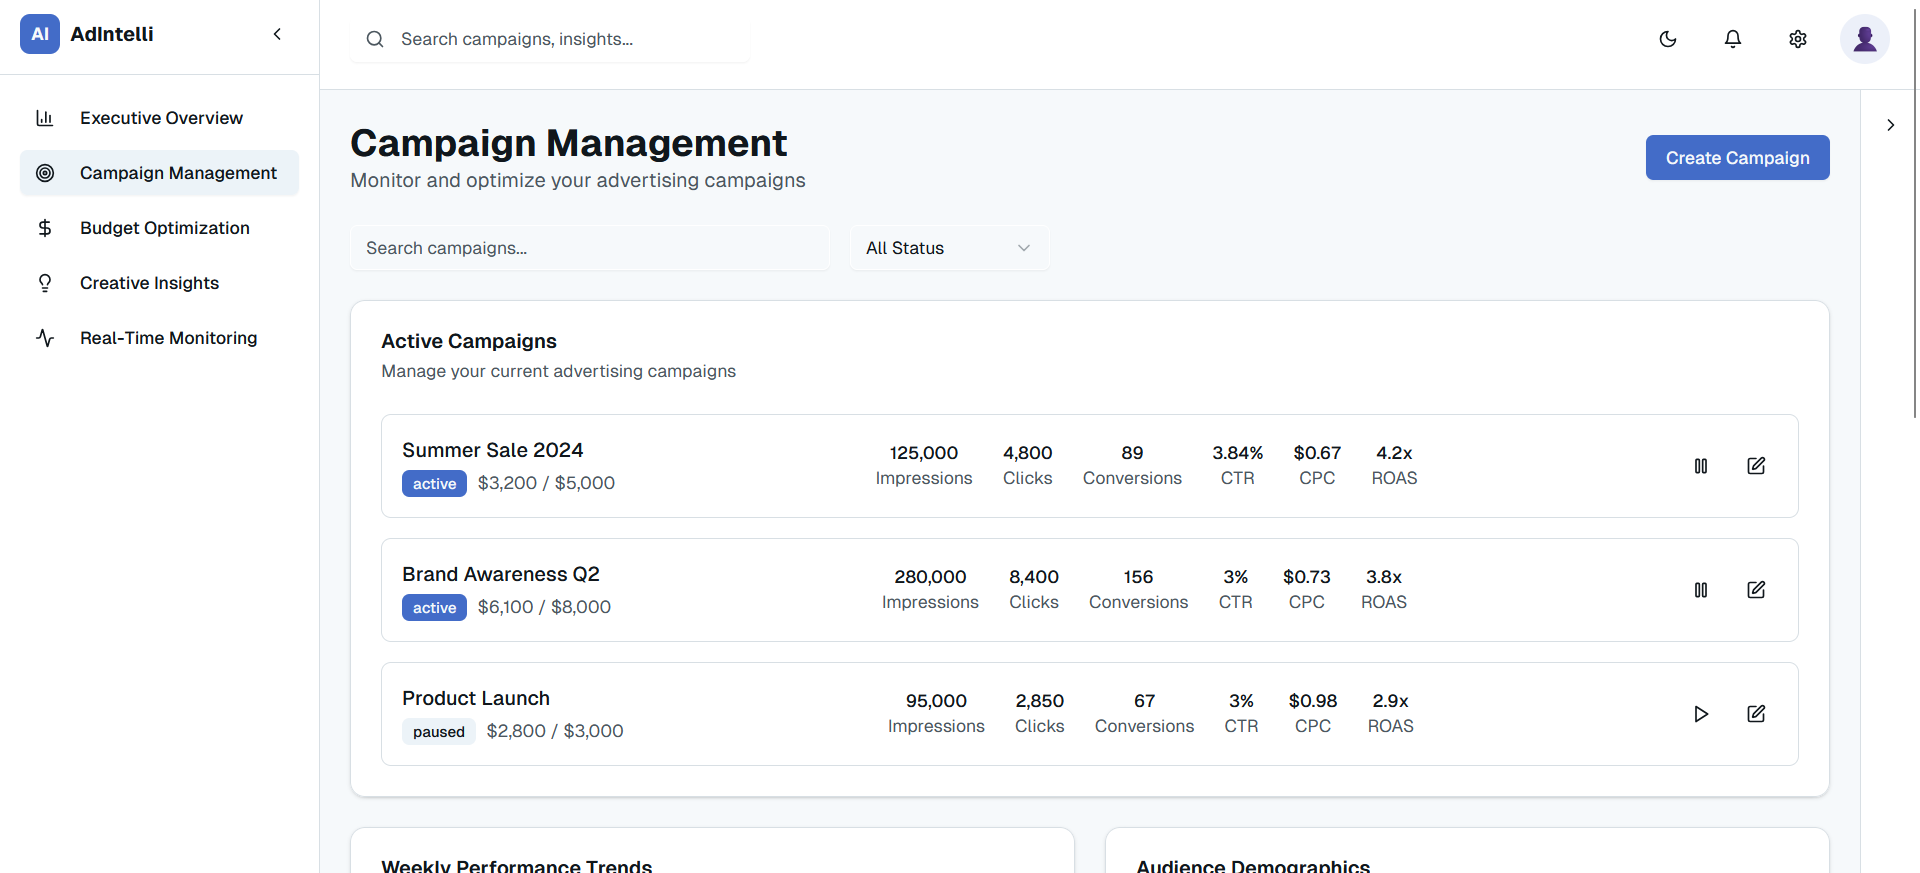Open Executive Overview from the sidebar
The width and height of the screenshot is (1920, 873).
click(x=160, y=118)
